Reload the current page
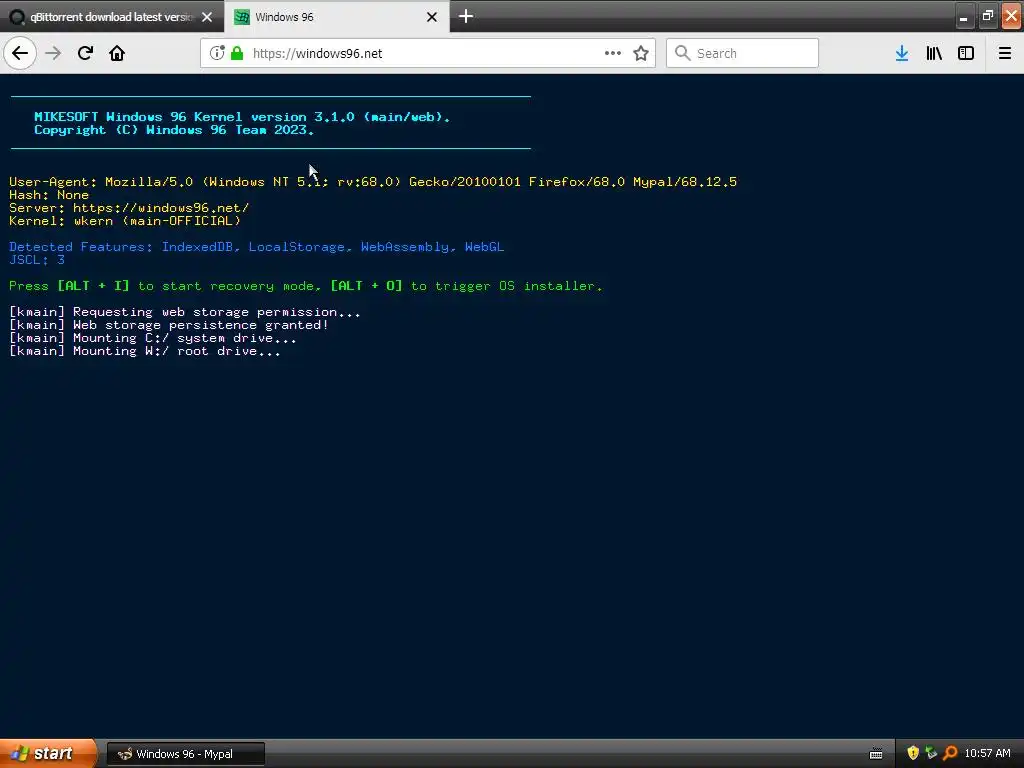The width and height of the screenshot is (1024, 768). tap(85, 53)
